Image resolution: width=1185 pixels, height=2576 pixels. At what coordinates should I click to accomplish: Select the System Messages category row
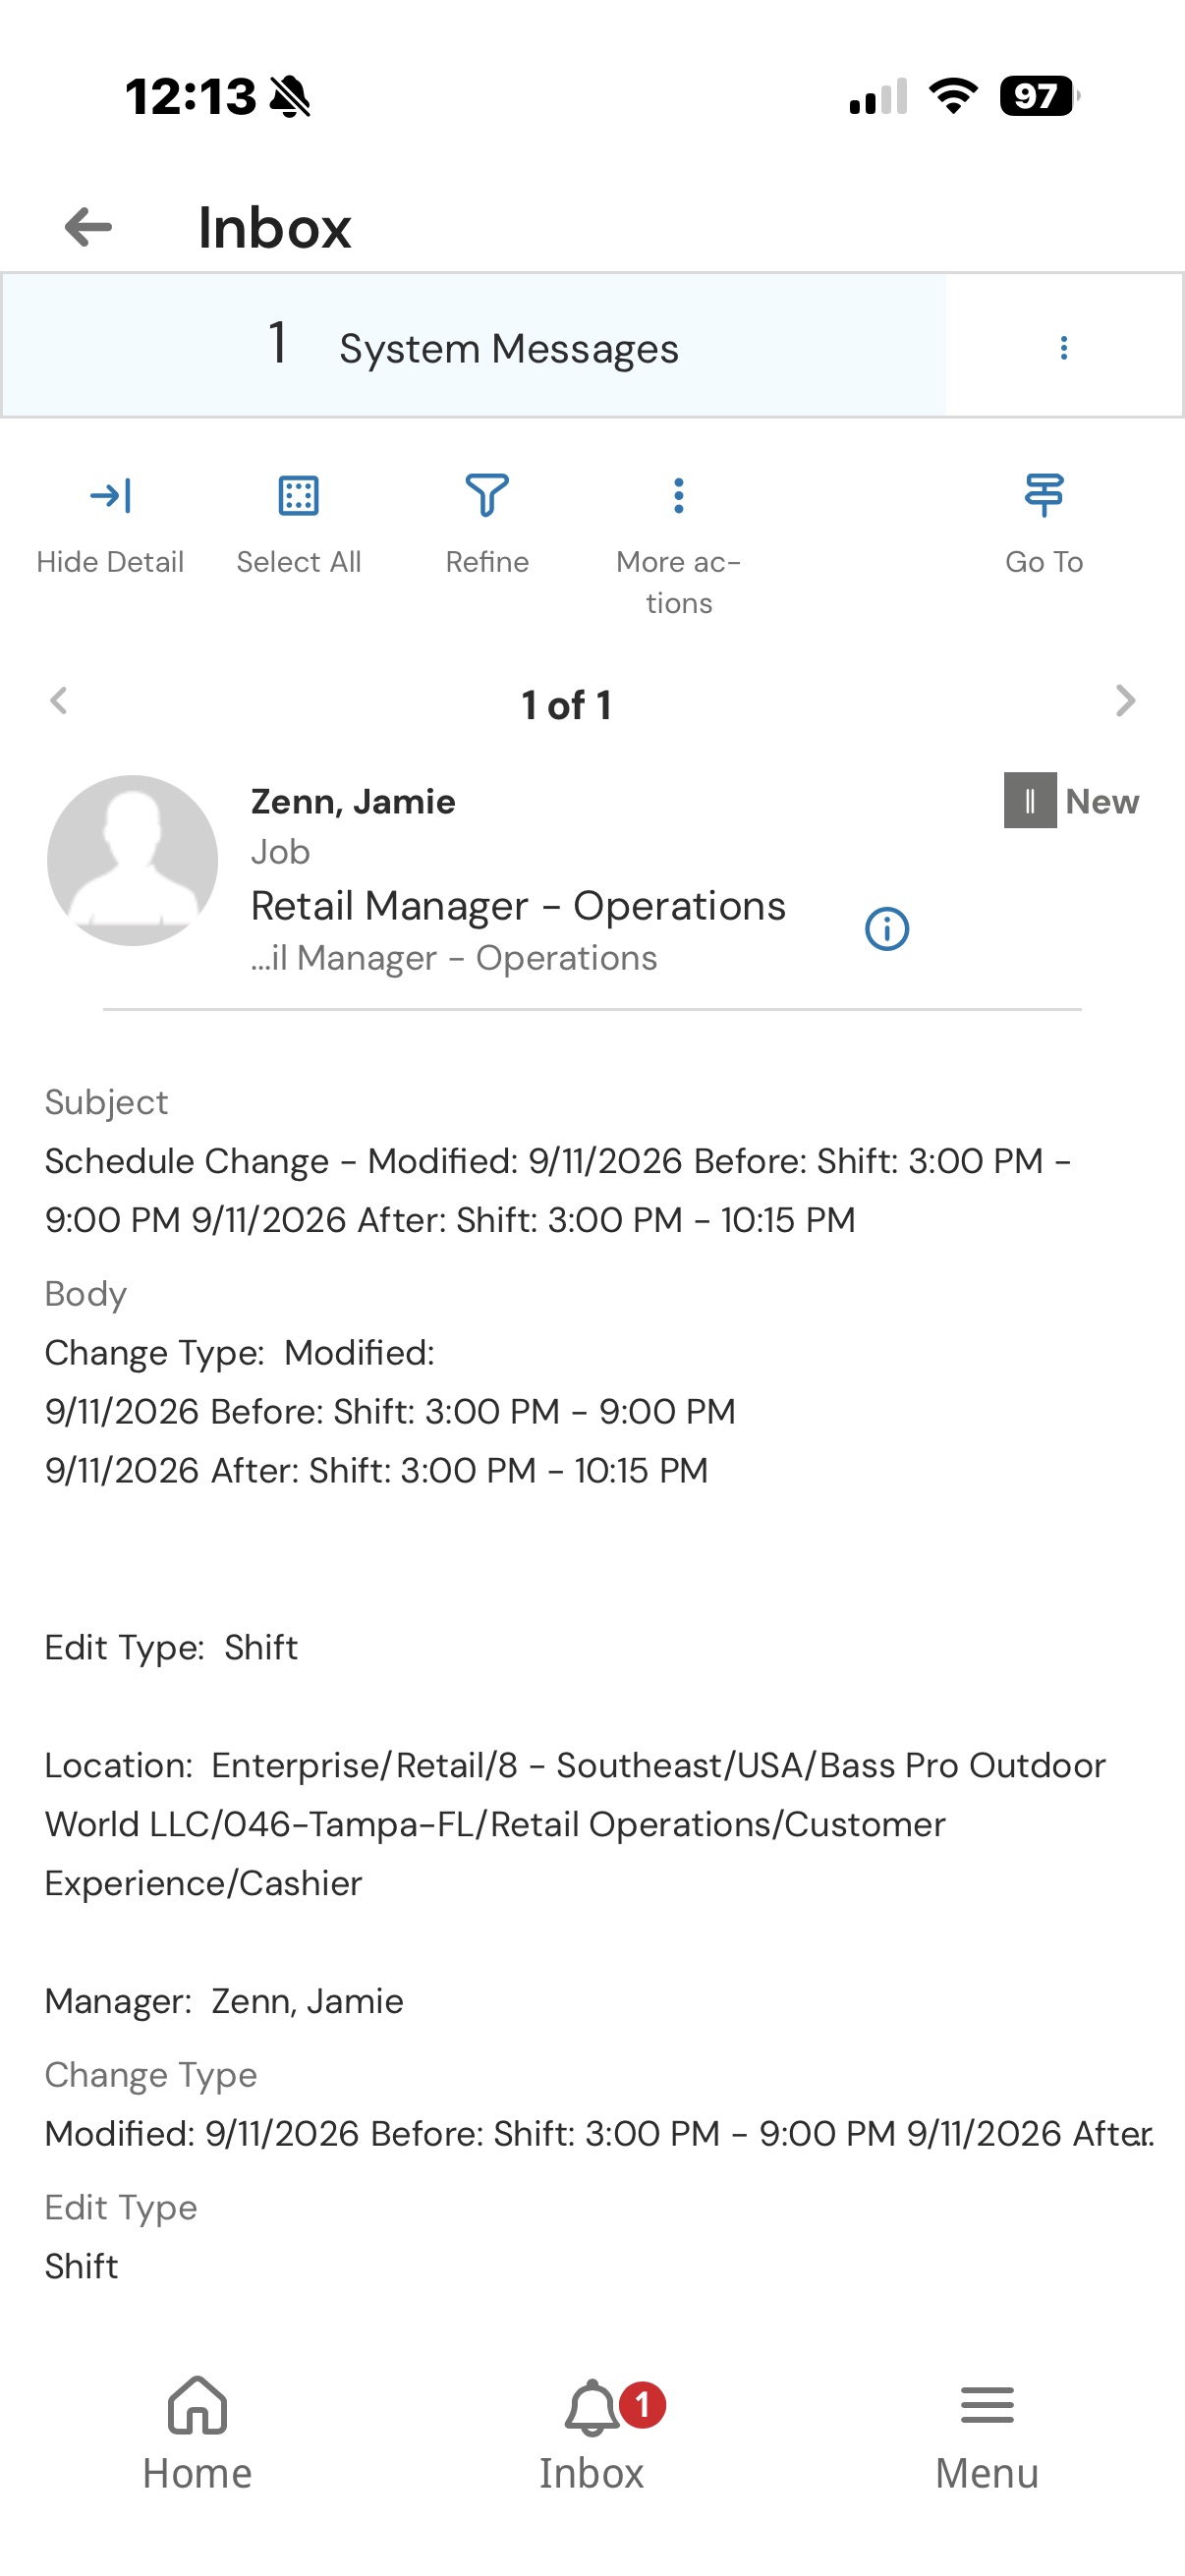point(474,346)
